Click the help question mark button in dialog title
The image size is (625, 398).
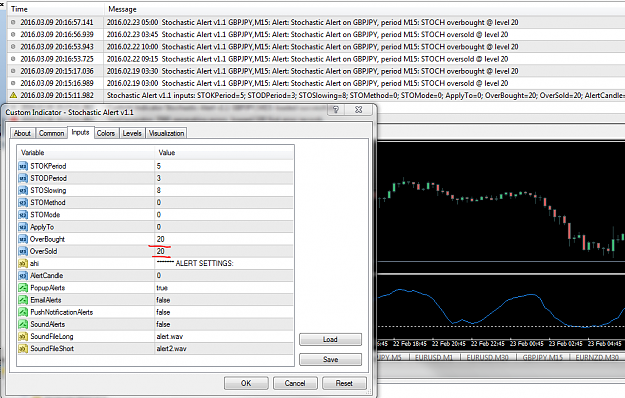[x=336, y=110]
